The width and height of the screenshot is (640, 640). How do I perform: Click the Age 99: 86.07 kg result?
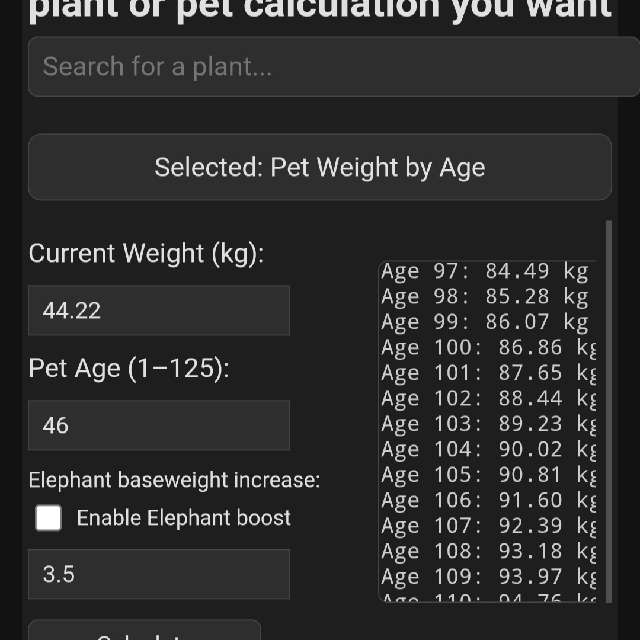[485, 323]
